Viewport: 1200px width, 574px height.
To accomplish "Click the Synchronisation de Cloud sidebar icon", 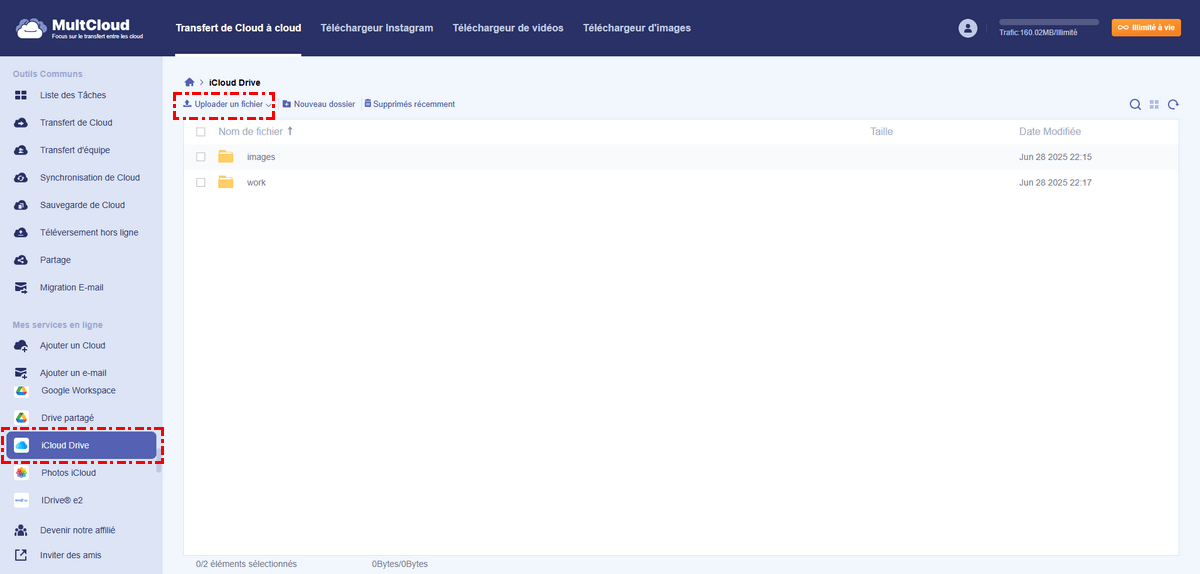I will click(x=21, y=178).
